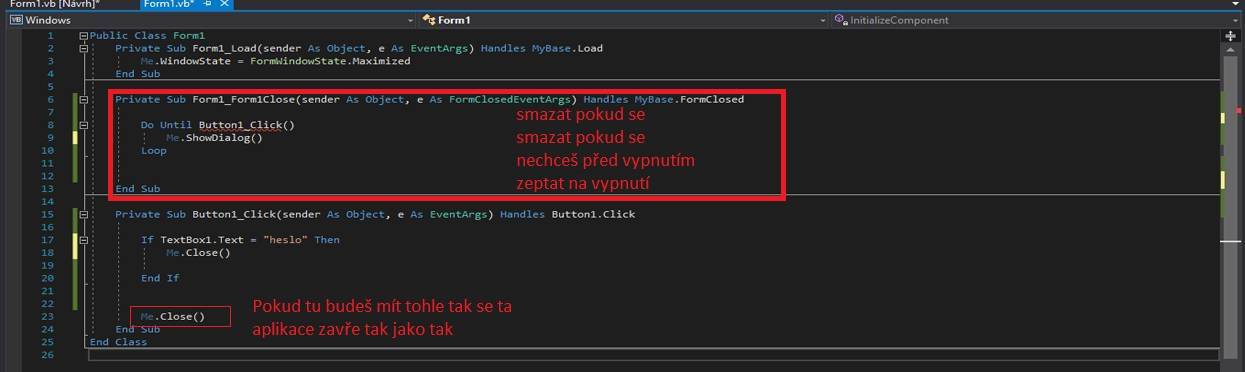Collapse the If TextBox1.Text block outline
The image size is (1245, 372).
click(x=83, y=240)
